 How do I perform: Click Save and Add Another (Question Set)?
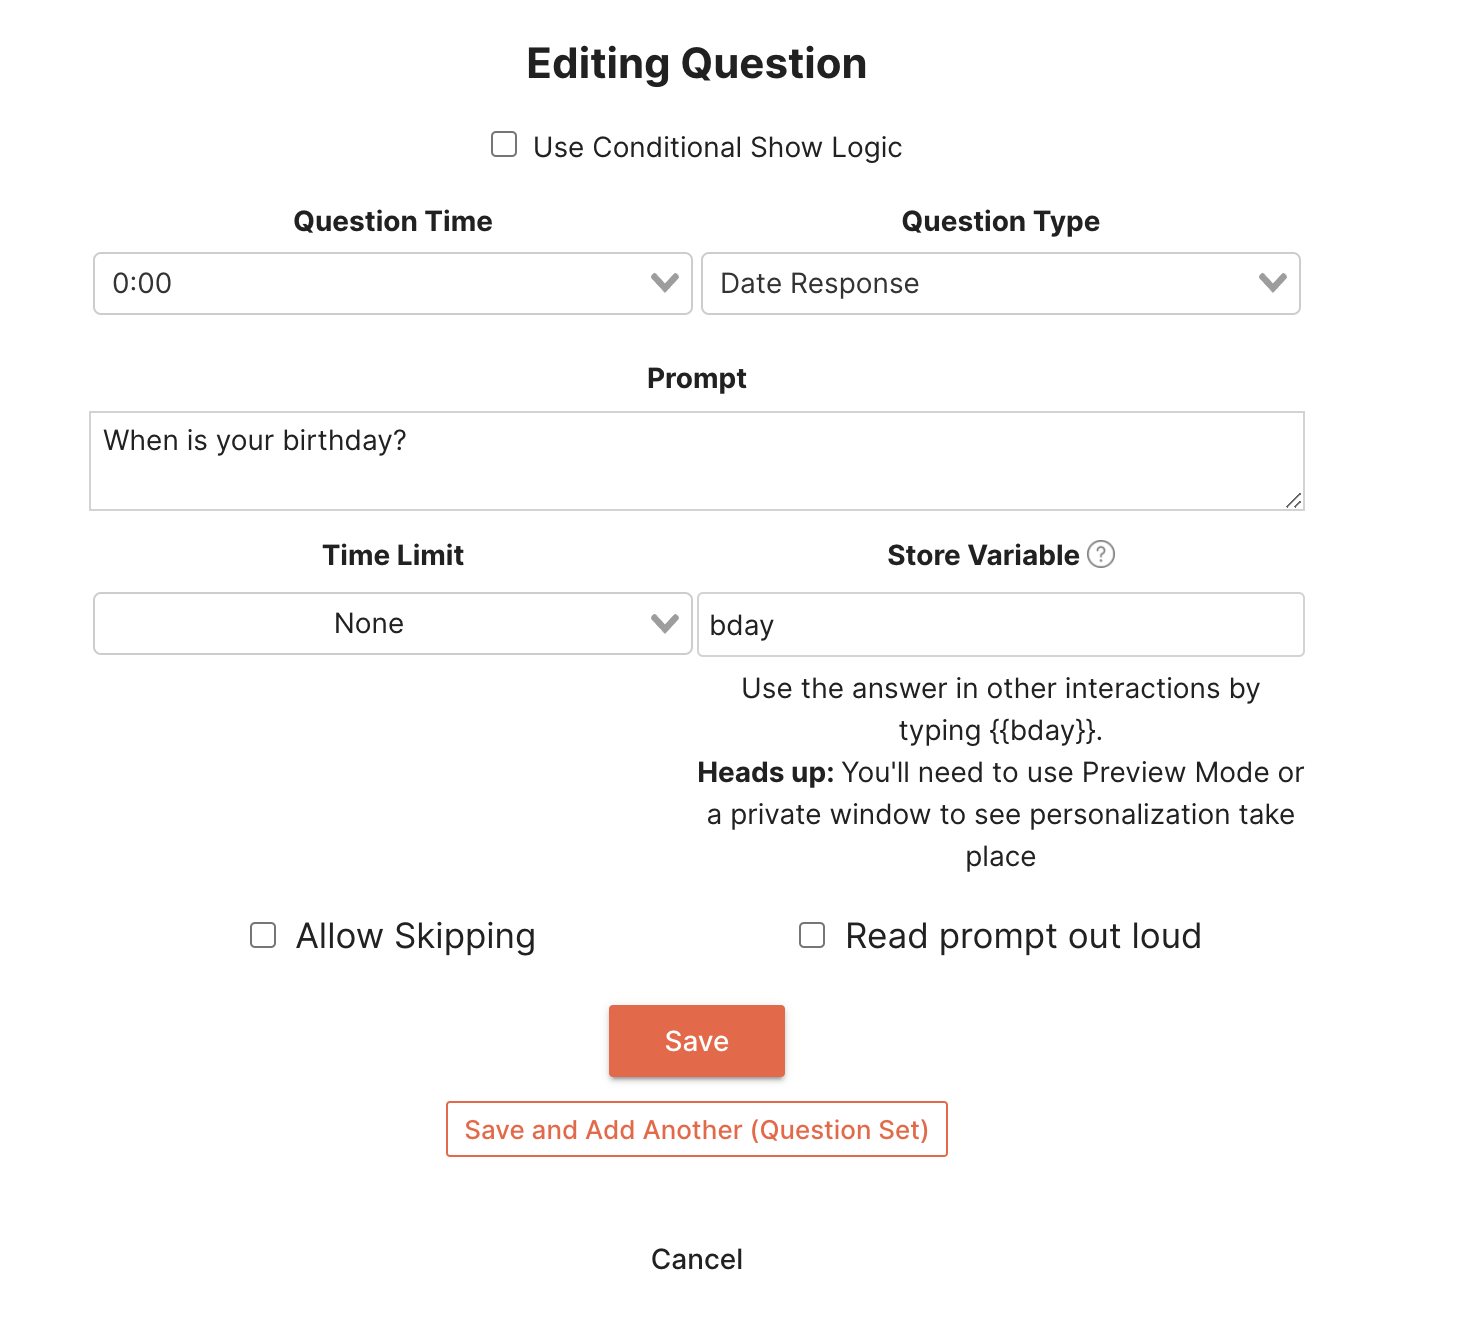click(x=697, y=1130)
